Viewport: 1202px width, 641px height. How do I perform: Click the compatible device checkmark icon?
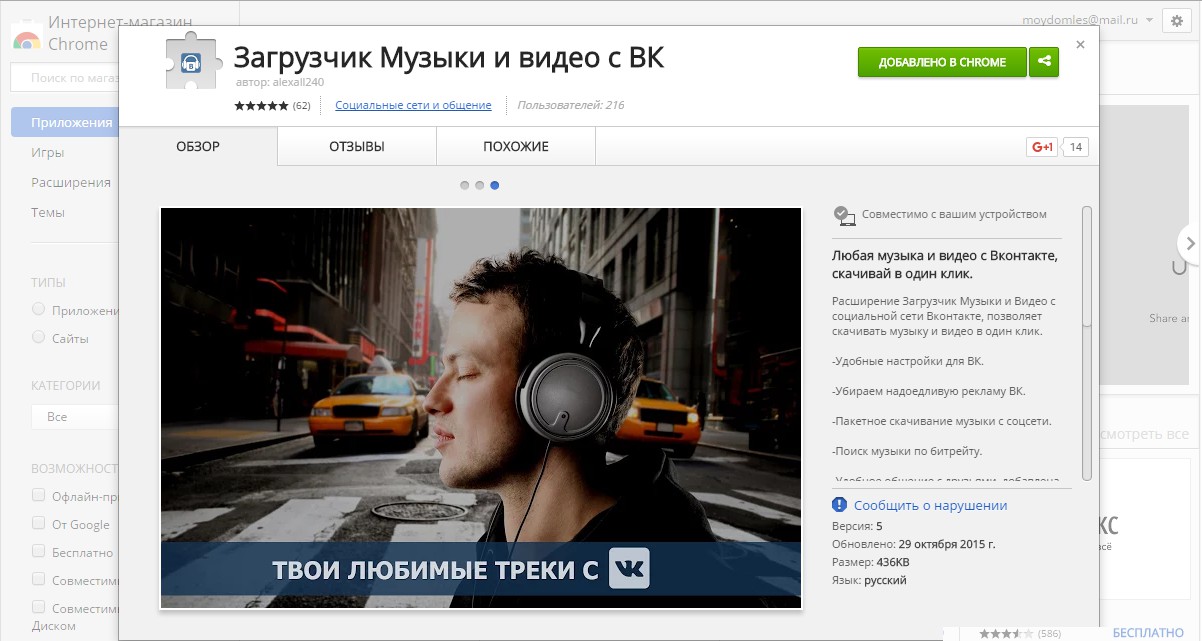tap(845, 214)
